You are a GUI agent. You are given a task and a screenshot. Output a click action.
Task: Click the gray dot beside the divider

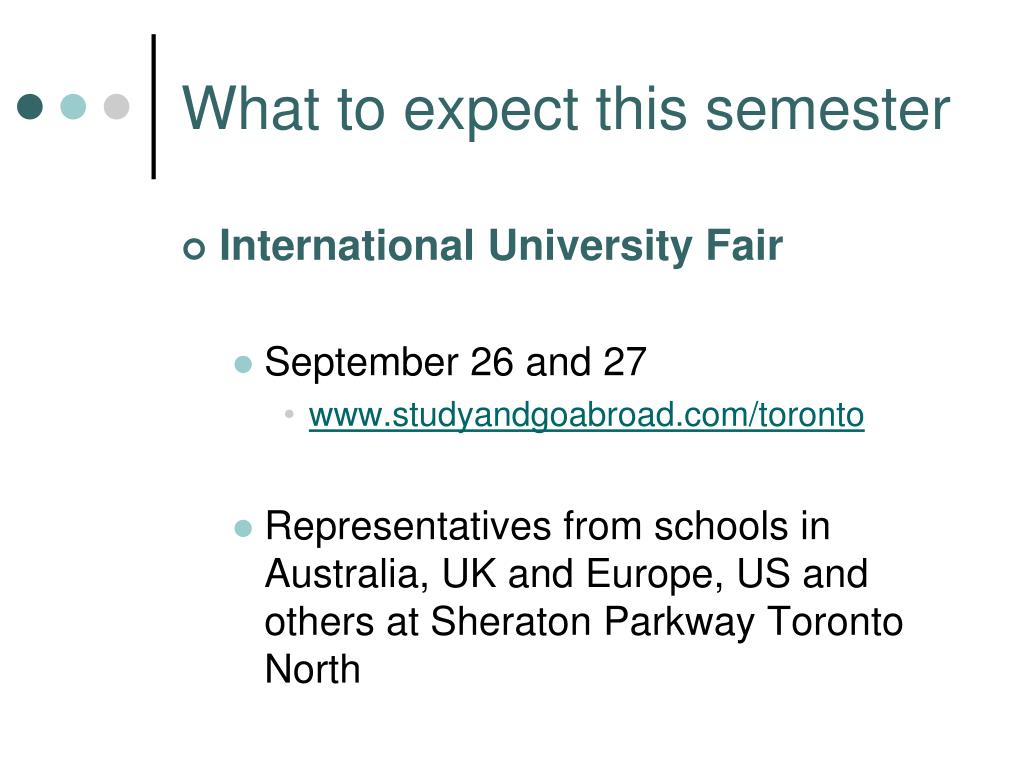[117, 106]
